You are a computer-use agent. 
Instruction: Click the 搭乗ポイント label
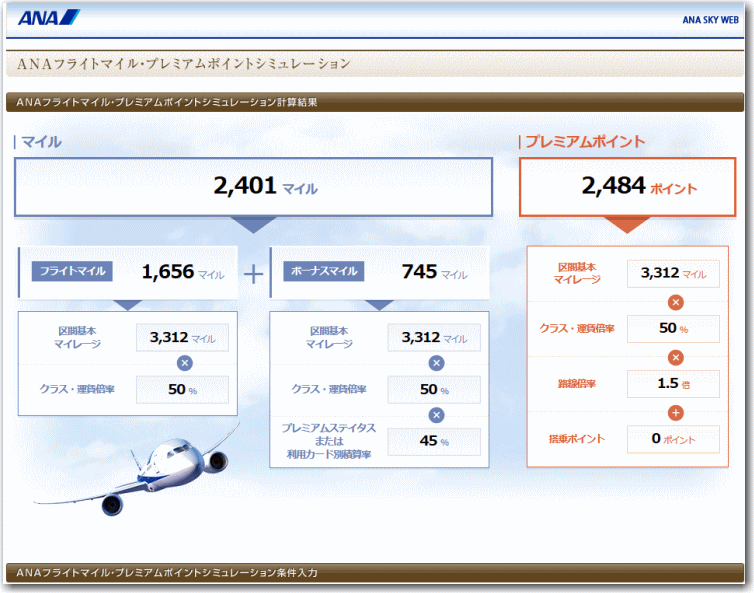(577, 439)
